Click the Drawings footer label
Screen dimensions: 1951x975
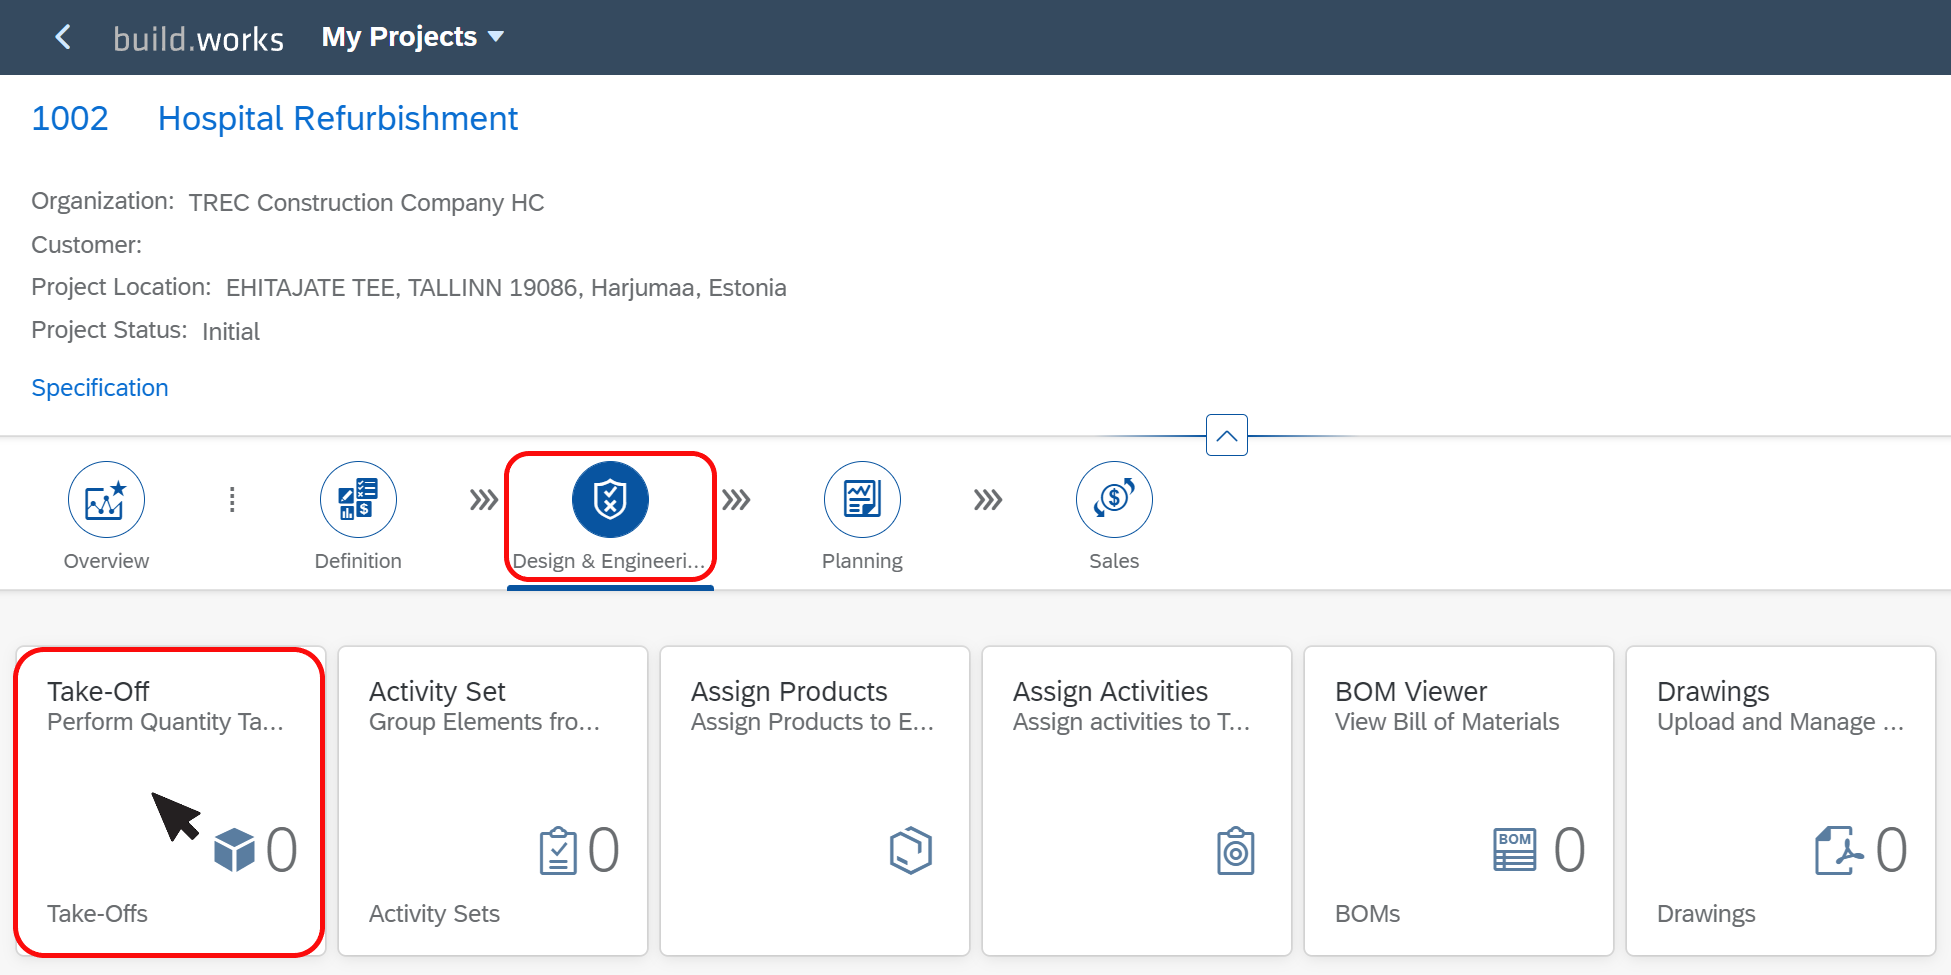[1706, 914]
